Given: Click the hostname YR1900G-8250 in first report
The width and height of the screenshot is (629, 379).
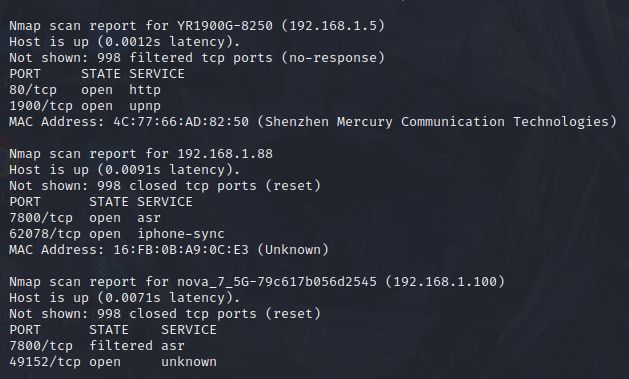Looking at the screenshot, I should click(x=225, y=26).
